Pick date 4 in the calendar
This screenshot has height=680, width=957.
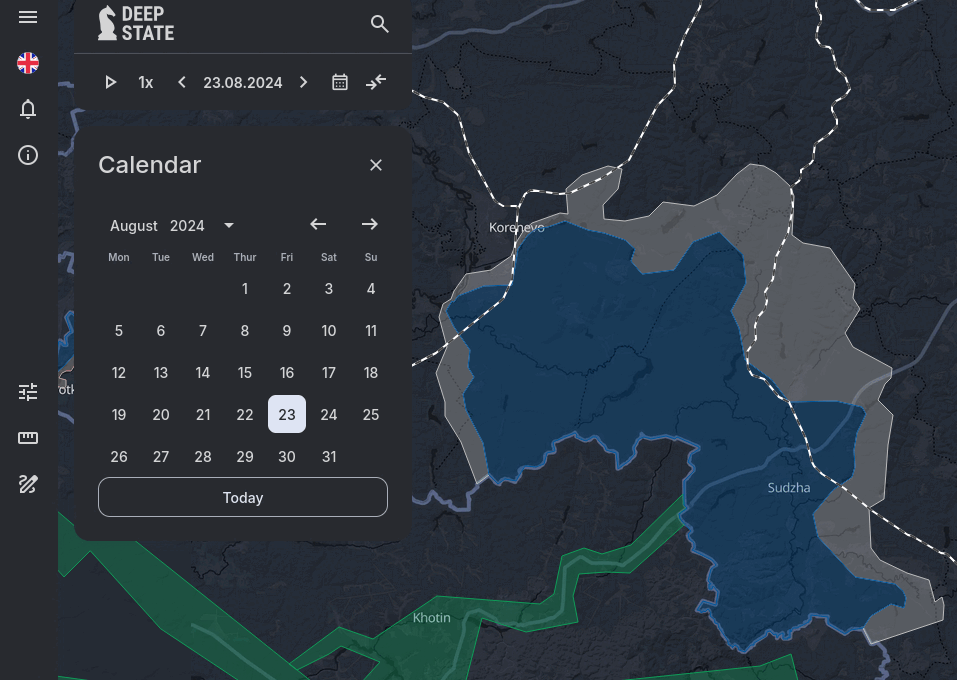point(370,289)
